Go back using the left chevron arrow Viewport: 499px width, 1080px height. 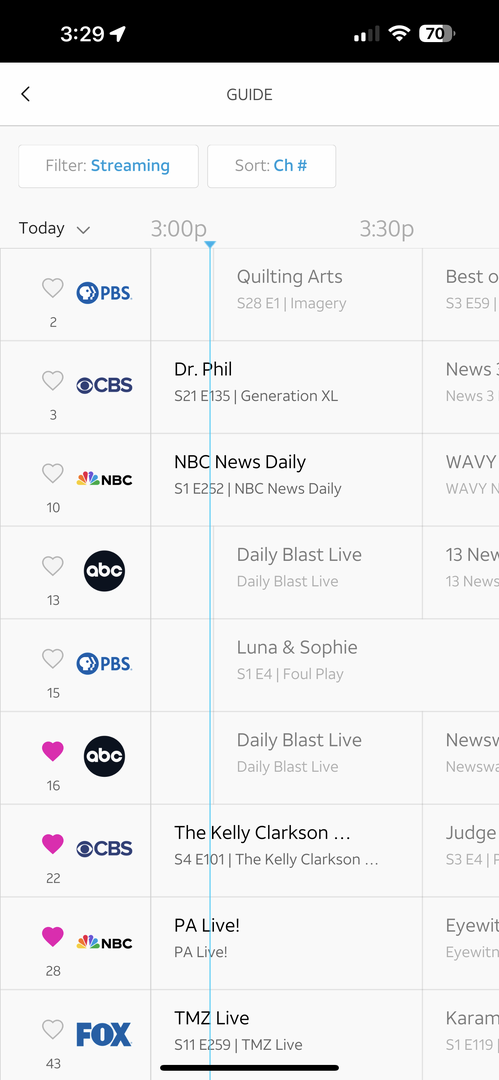(x=26, y=94)
